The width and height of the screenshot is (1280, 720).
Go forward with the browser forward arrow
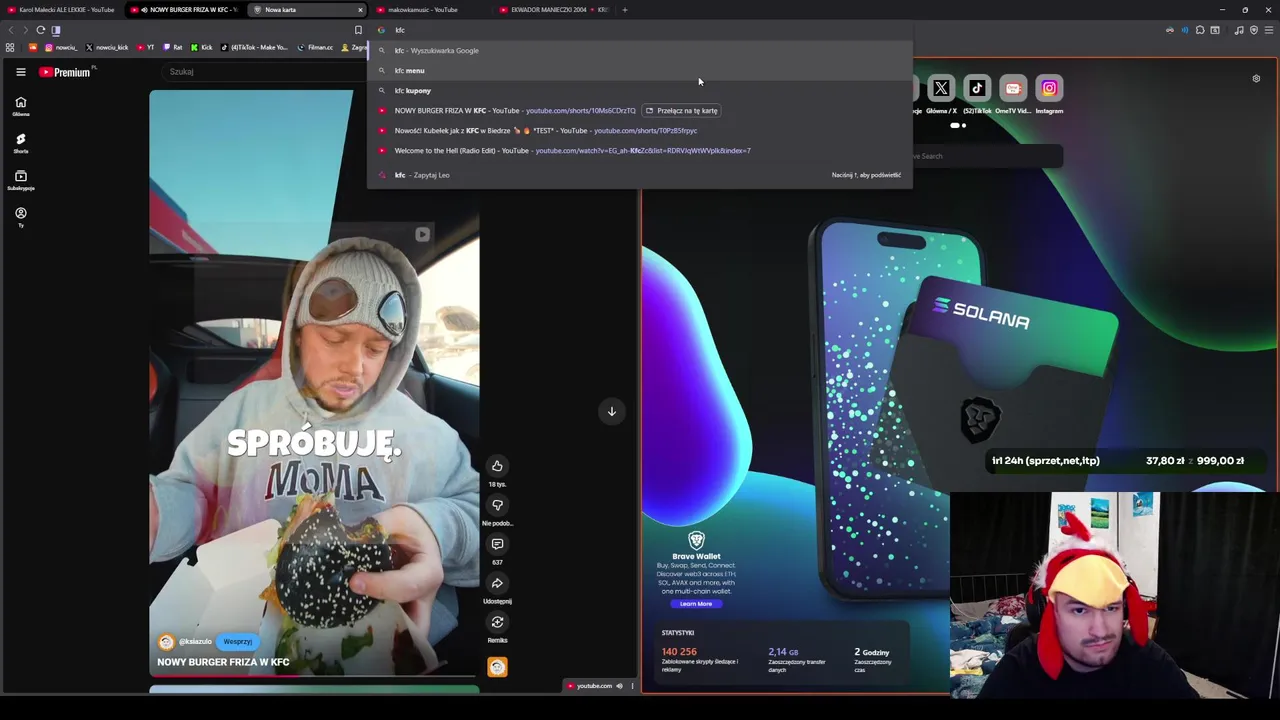pos(25,30)
